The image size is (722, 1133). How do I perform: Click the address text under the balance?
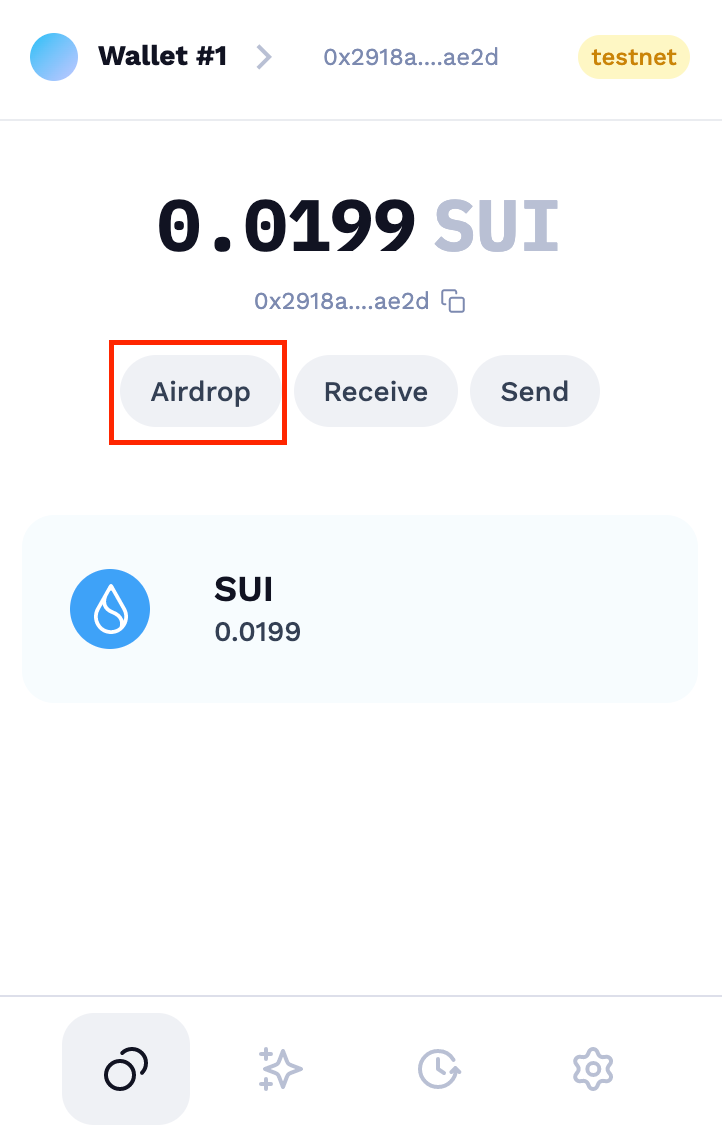(x=341, y=301)
